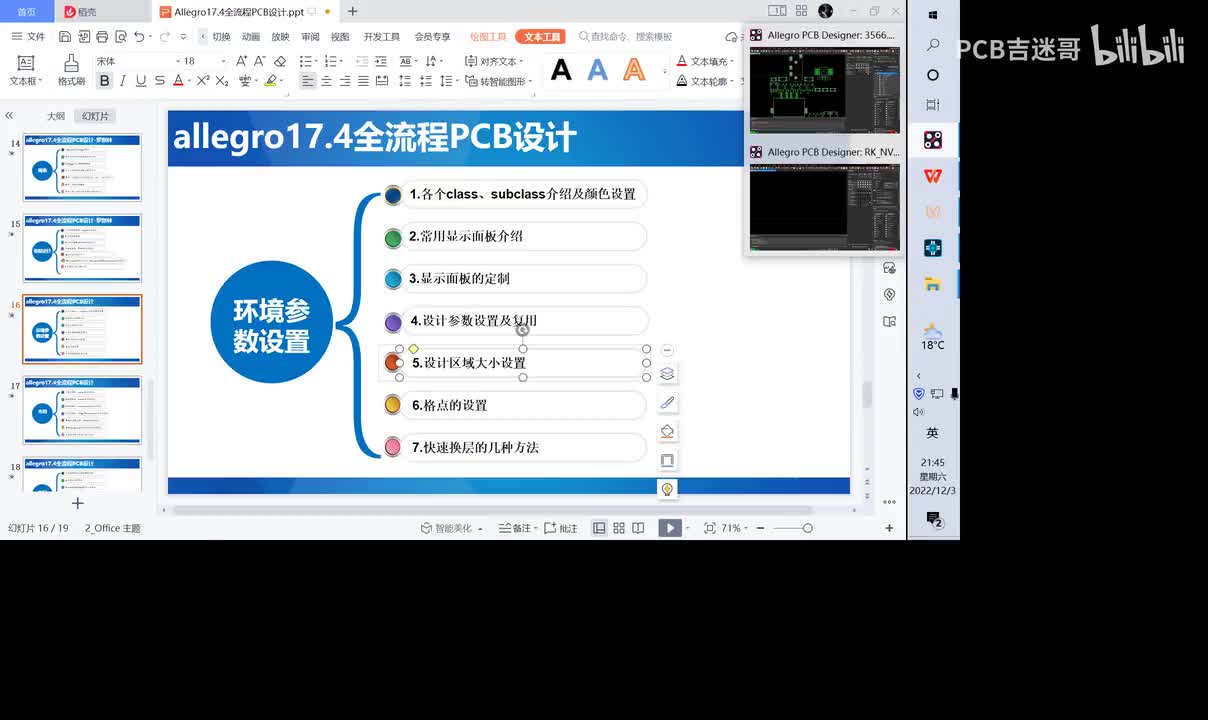Switch to Normal view in the status bar
The width and height of the screenshot is (1208, 720).
[599, 528]
